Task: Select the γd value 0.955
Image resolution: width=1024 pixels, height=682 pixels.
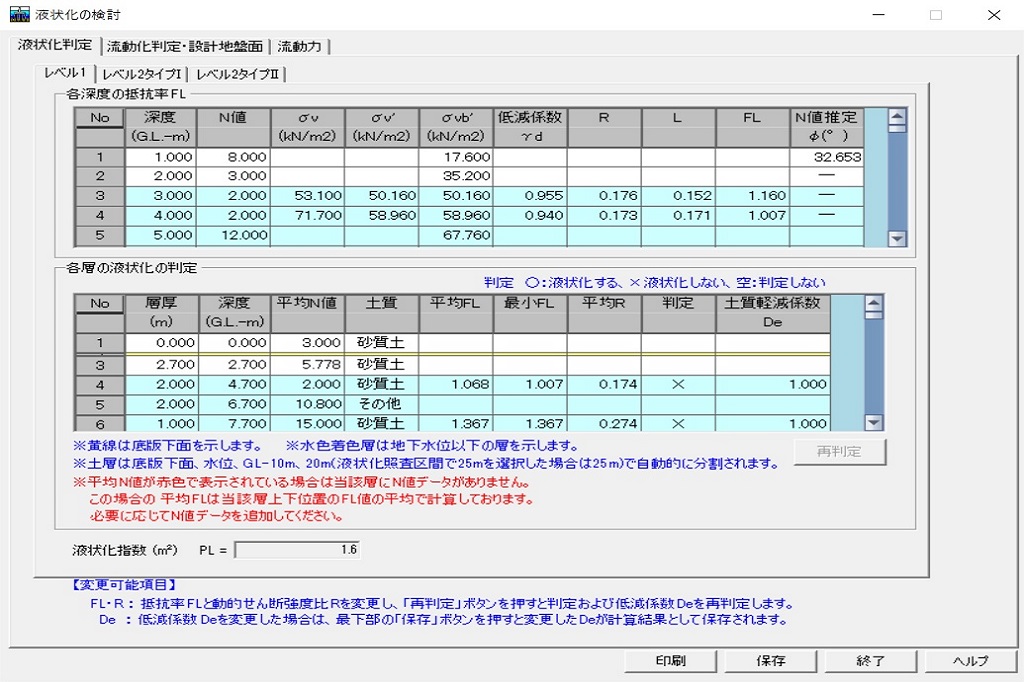Action: (x=530, y=195)
